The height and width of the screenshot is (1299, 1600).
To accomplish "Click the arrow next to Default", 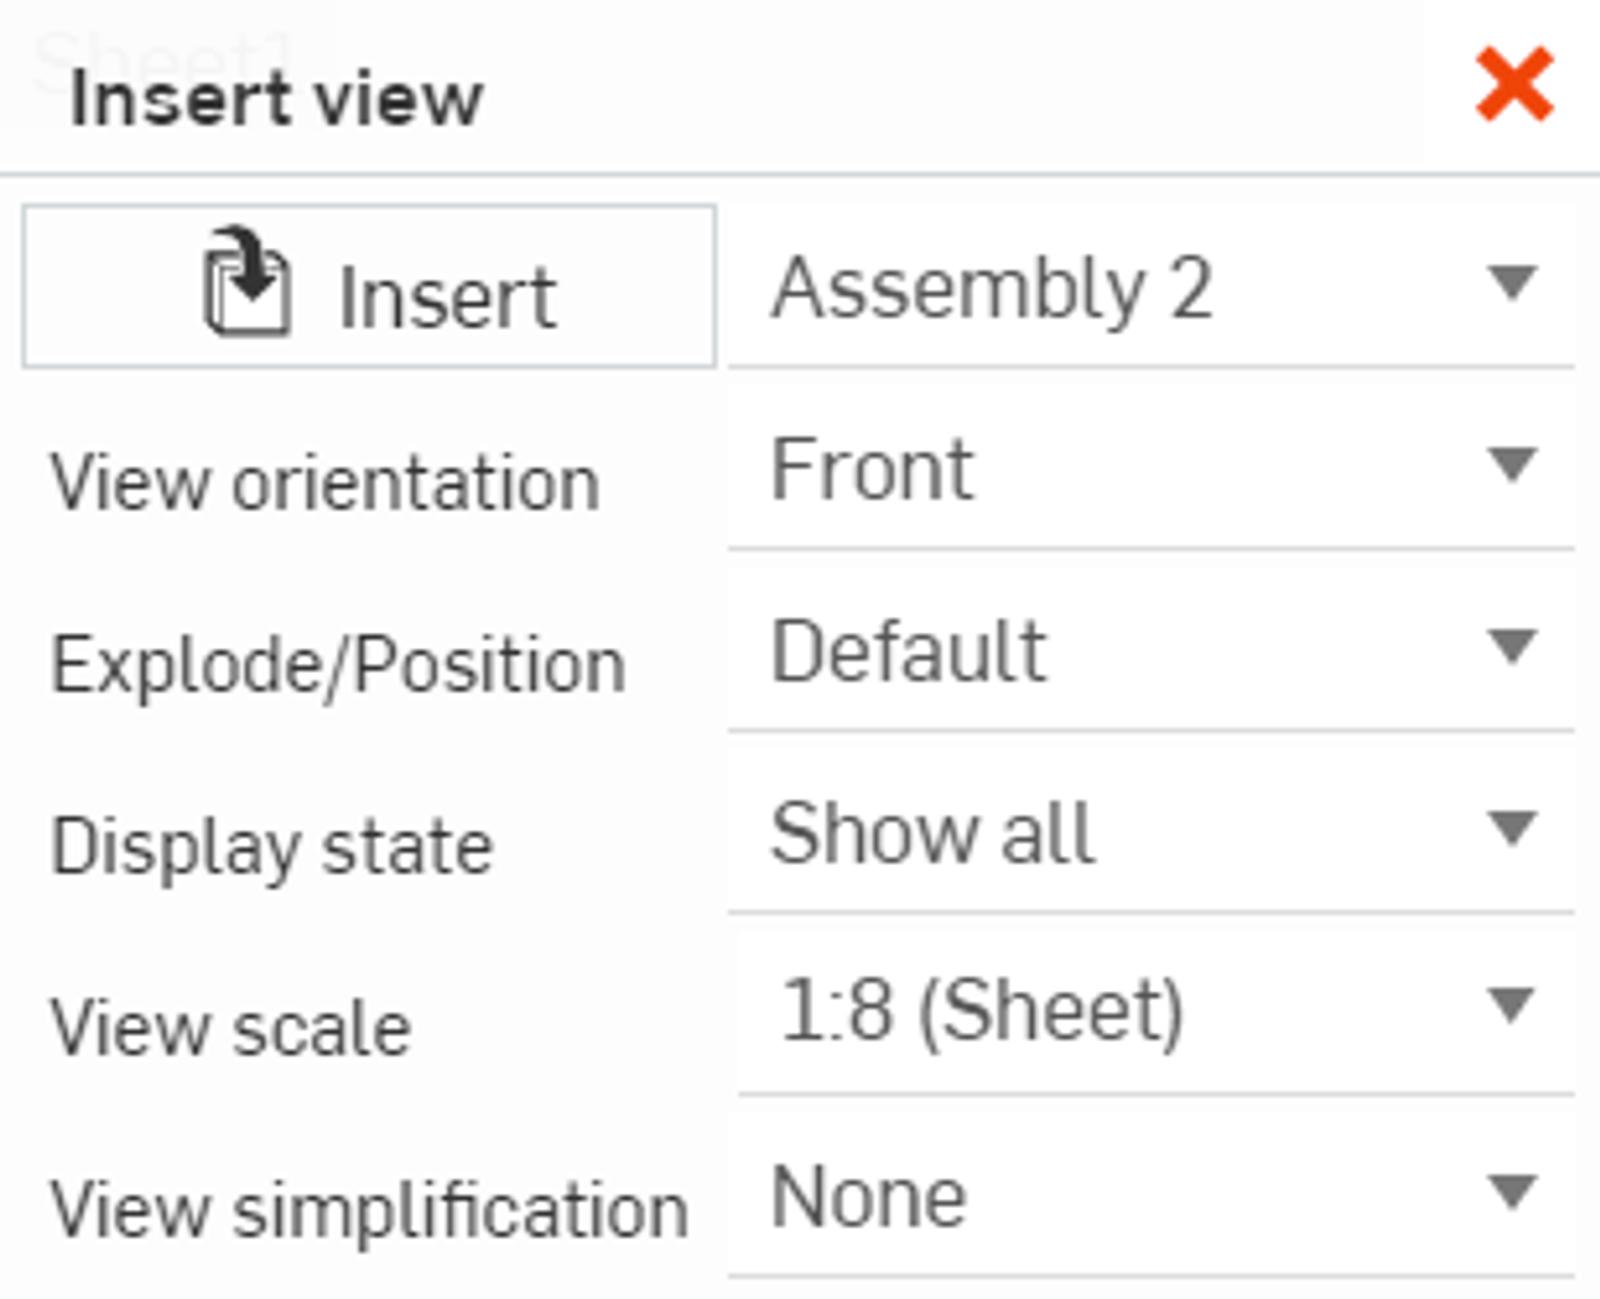I will click(x=1511, y=647).
